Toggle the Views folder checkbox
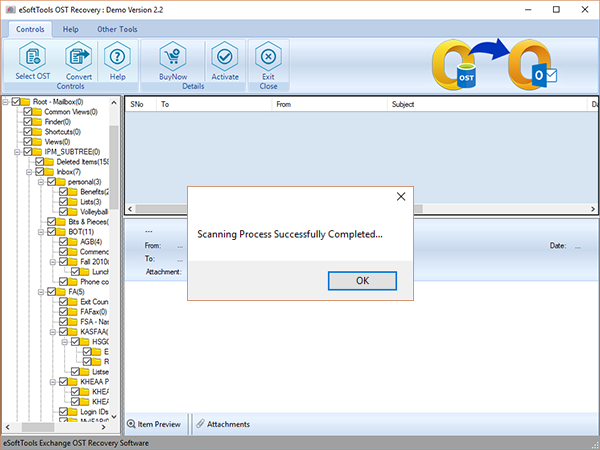The height and width of the screenshot is (450, 600). click(28, 142)
